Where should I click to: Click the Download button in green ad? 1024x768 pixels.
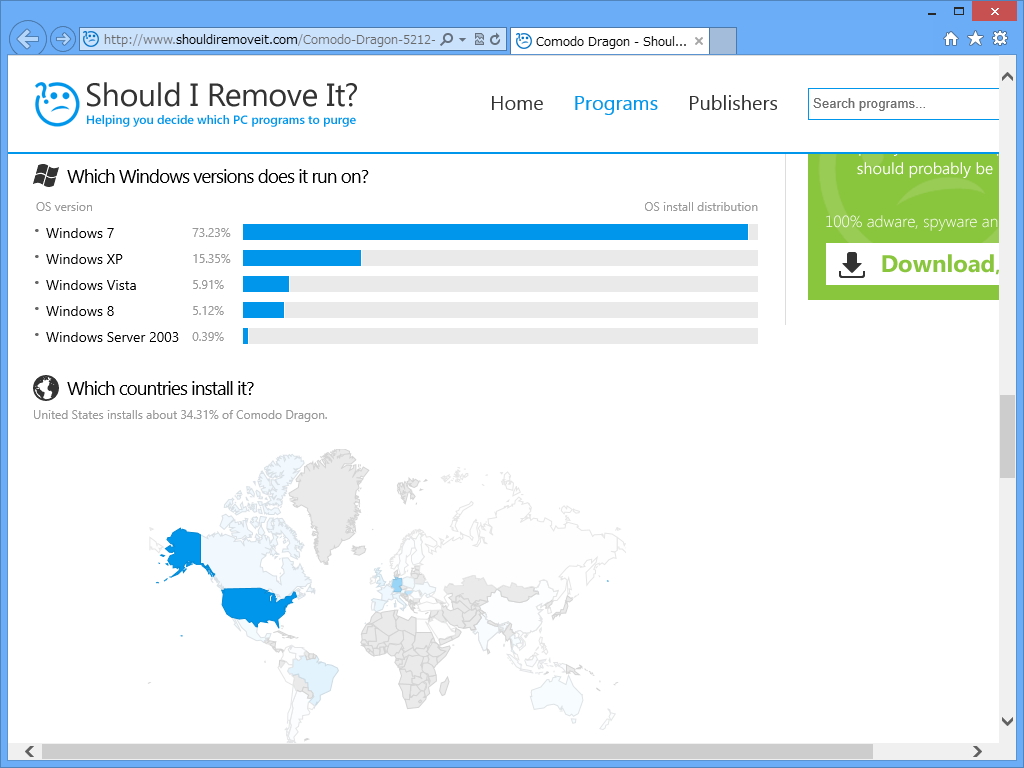912,264
